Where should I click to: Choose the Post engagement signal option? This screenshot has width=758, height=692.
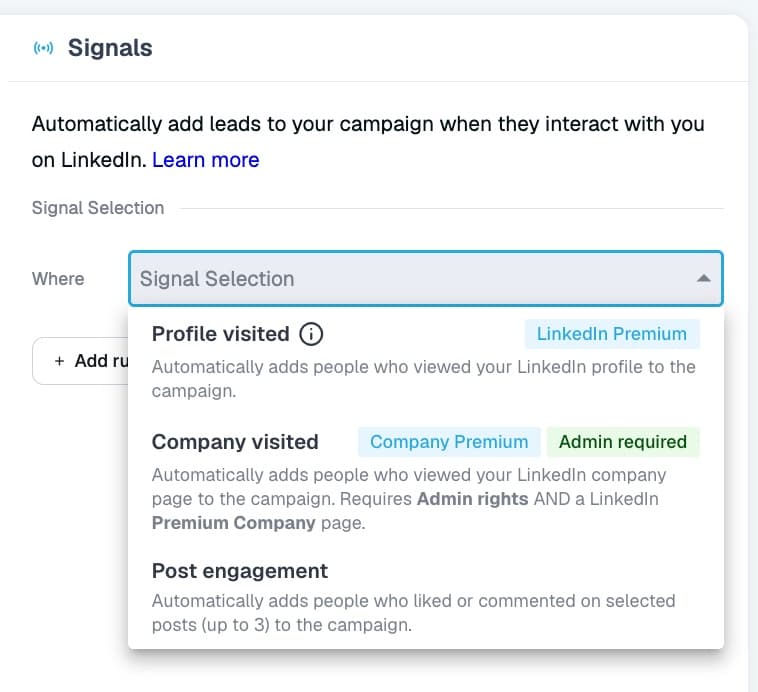425,598
